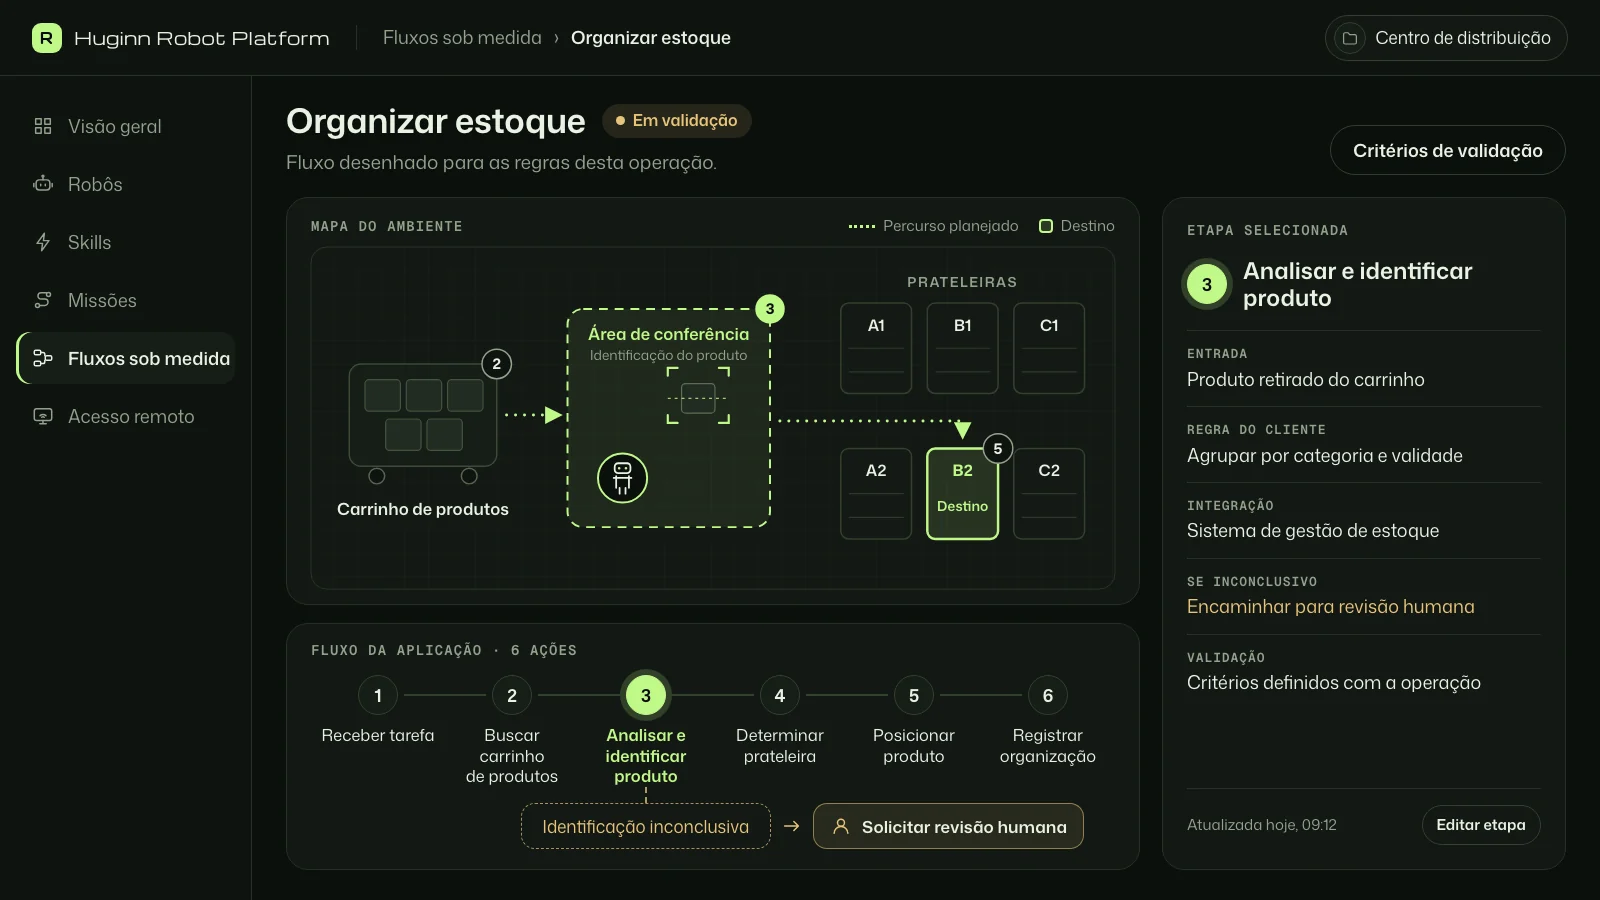Click the Robôs robot icon in sidebar
The height and width of the screenshot is (900, 1600).
coord(42,184)
